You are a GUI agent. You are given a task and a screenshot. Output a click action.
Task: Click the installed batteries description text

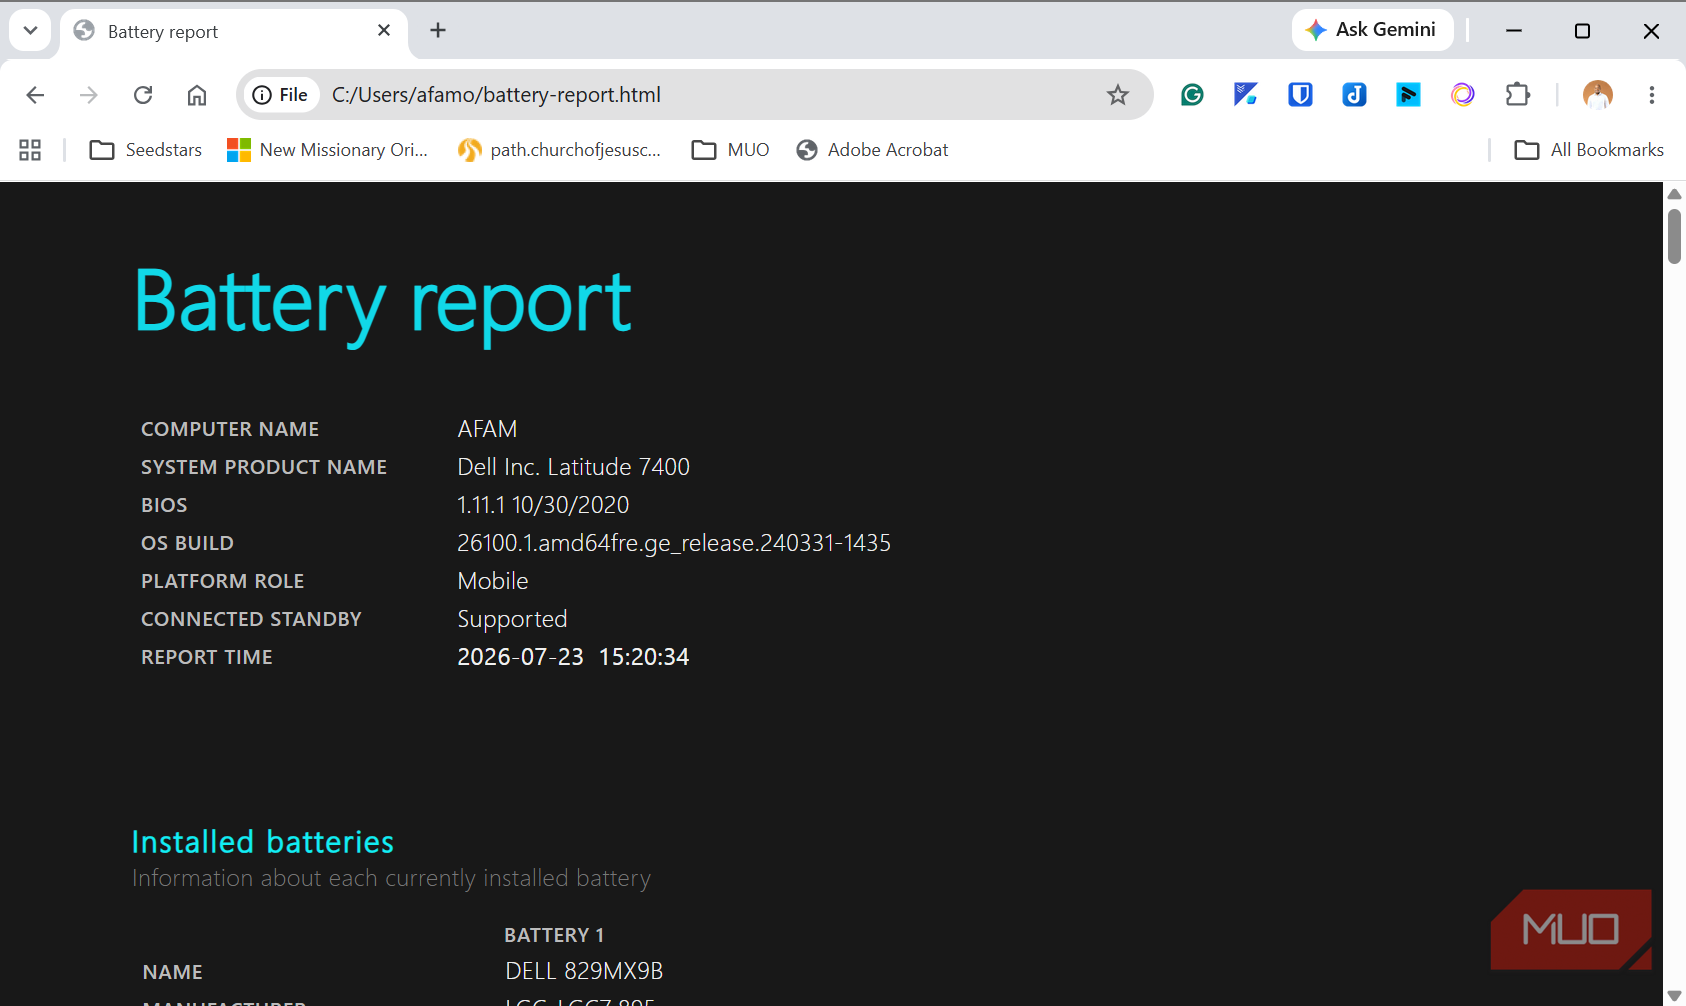391,878
